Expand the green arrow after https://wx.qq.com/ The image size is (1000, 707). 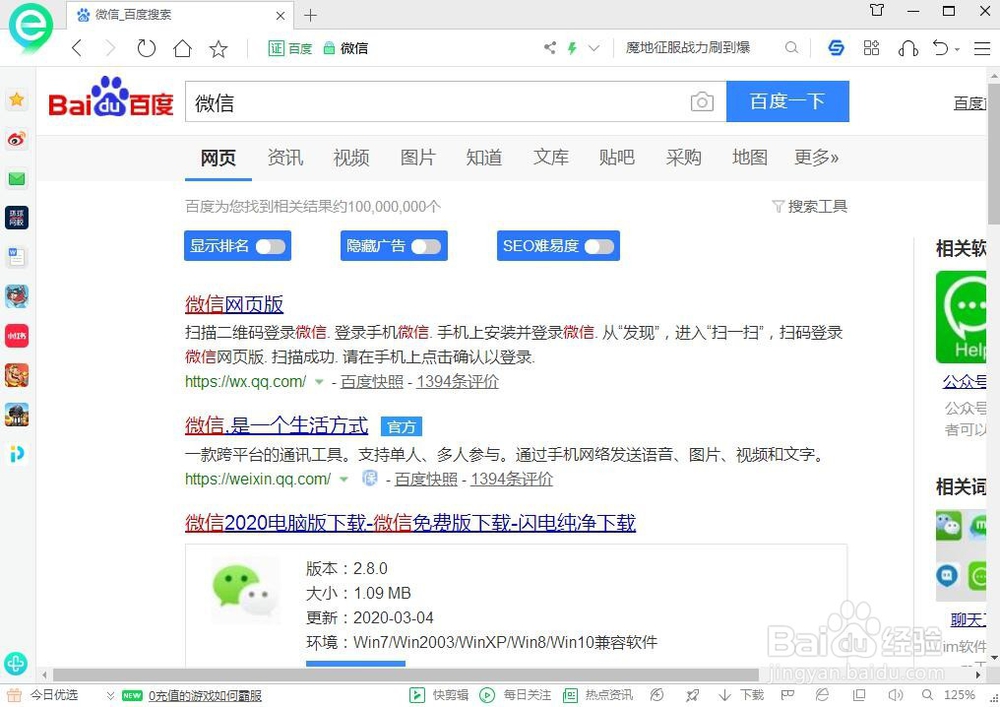click(x=319, y=383)
